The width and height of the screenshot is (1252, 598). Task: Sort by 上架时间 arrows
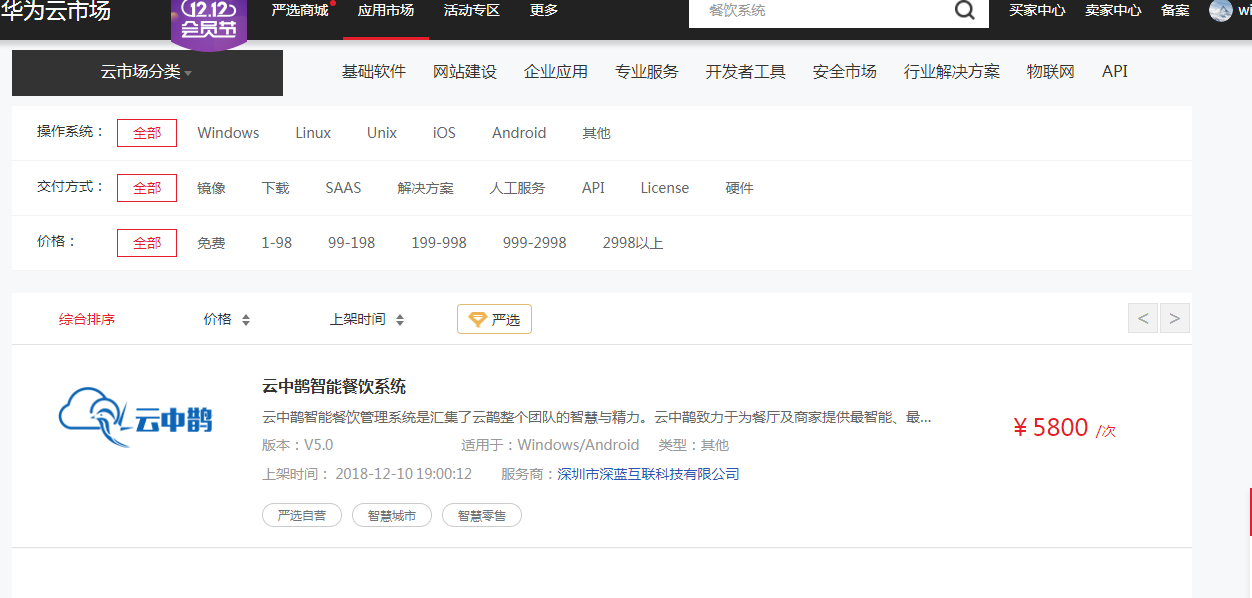[x=400, y=320]
